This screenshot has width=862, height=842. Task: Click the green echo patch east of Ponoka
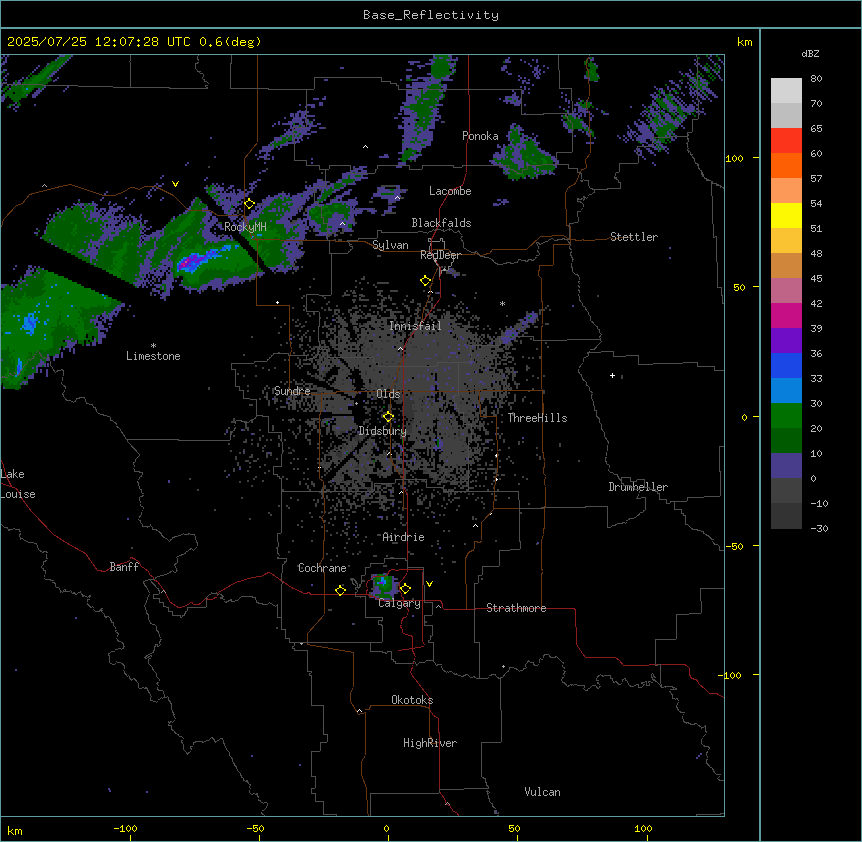click(x=524, y=154)
